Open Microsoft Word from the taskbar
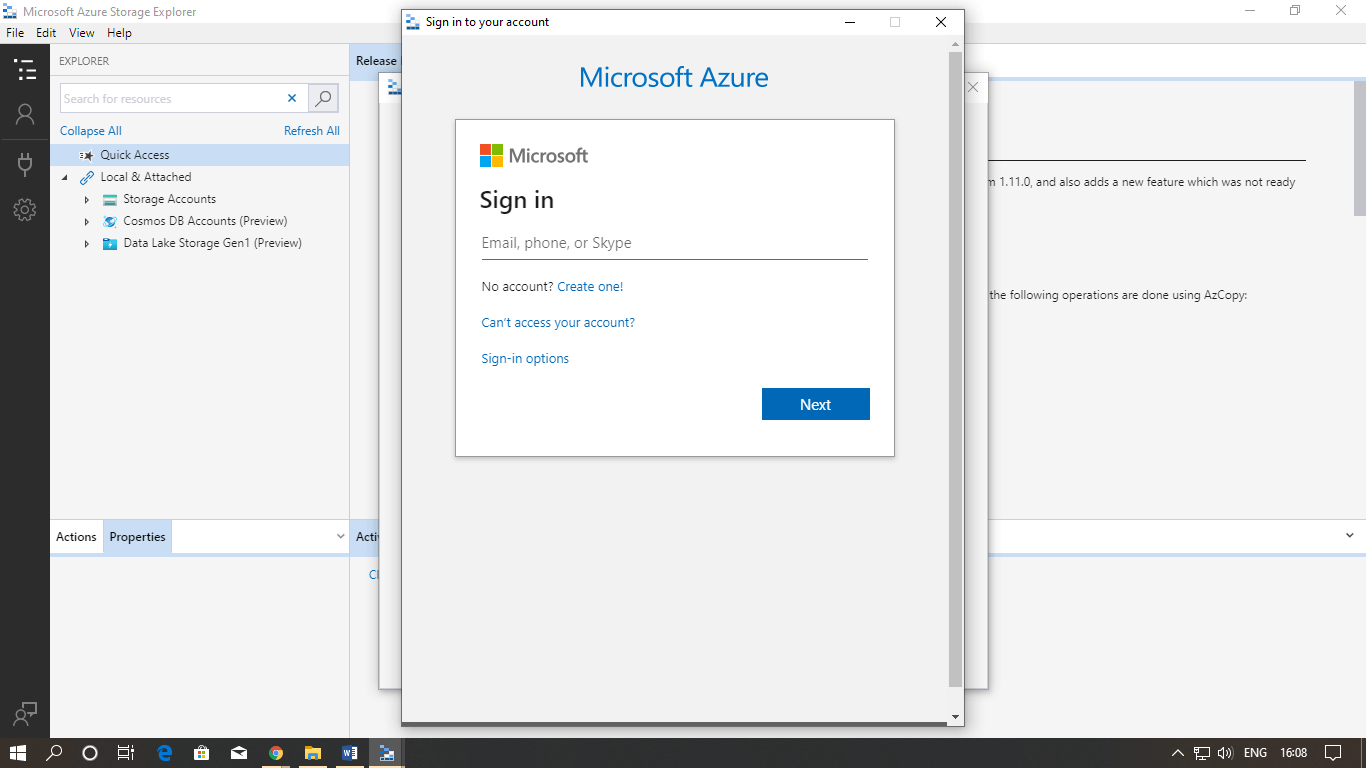Image resolution: width=1366 pixels, height=768 pixels. click(349, 753)
